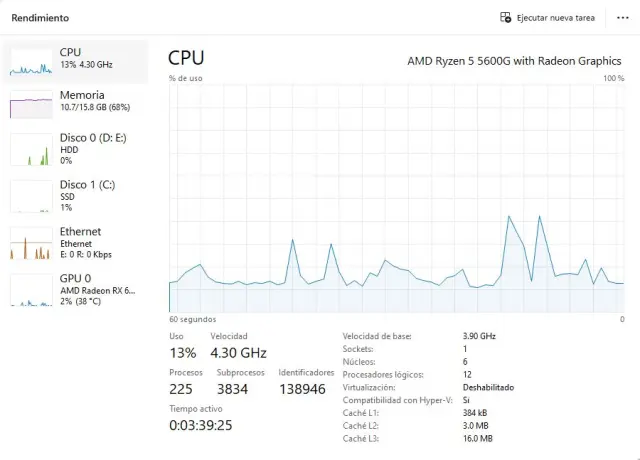Click the large CPU heading
Viewport: 640px width, 460px height.
pyautogui.click(x=187, y=58)
